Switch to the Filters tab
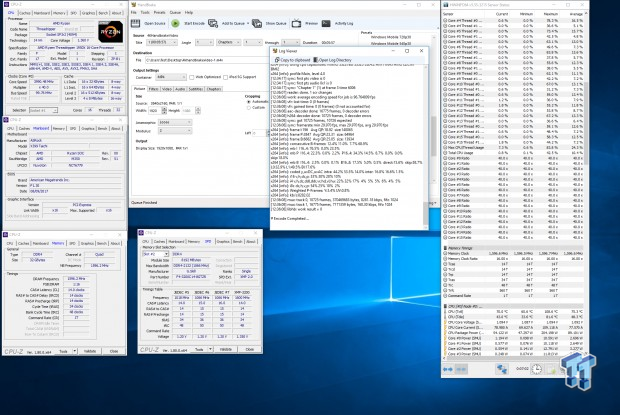The height and width of the screenshot is (415, 620). (154, 89)
